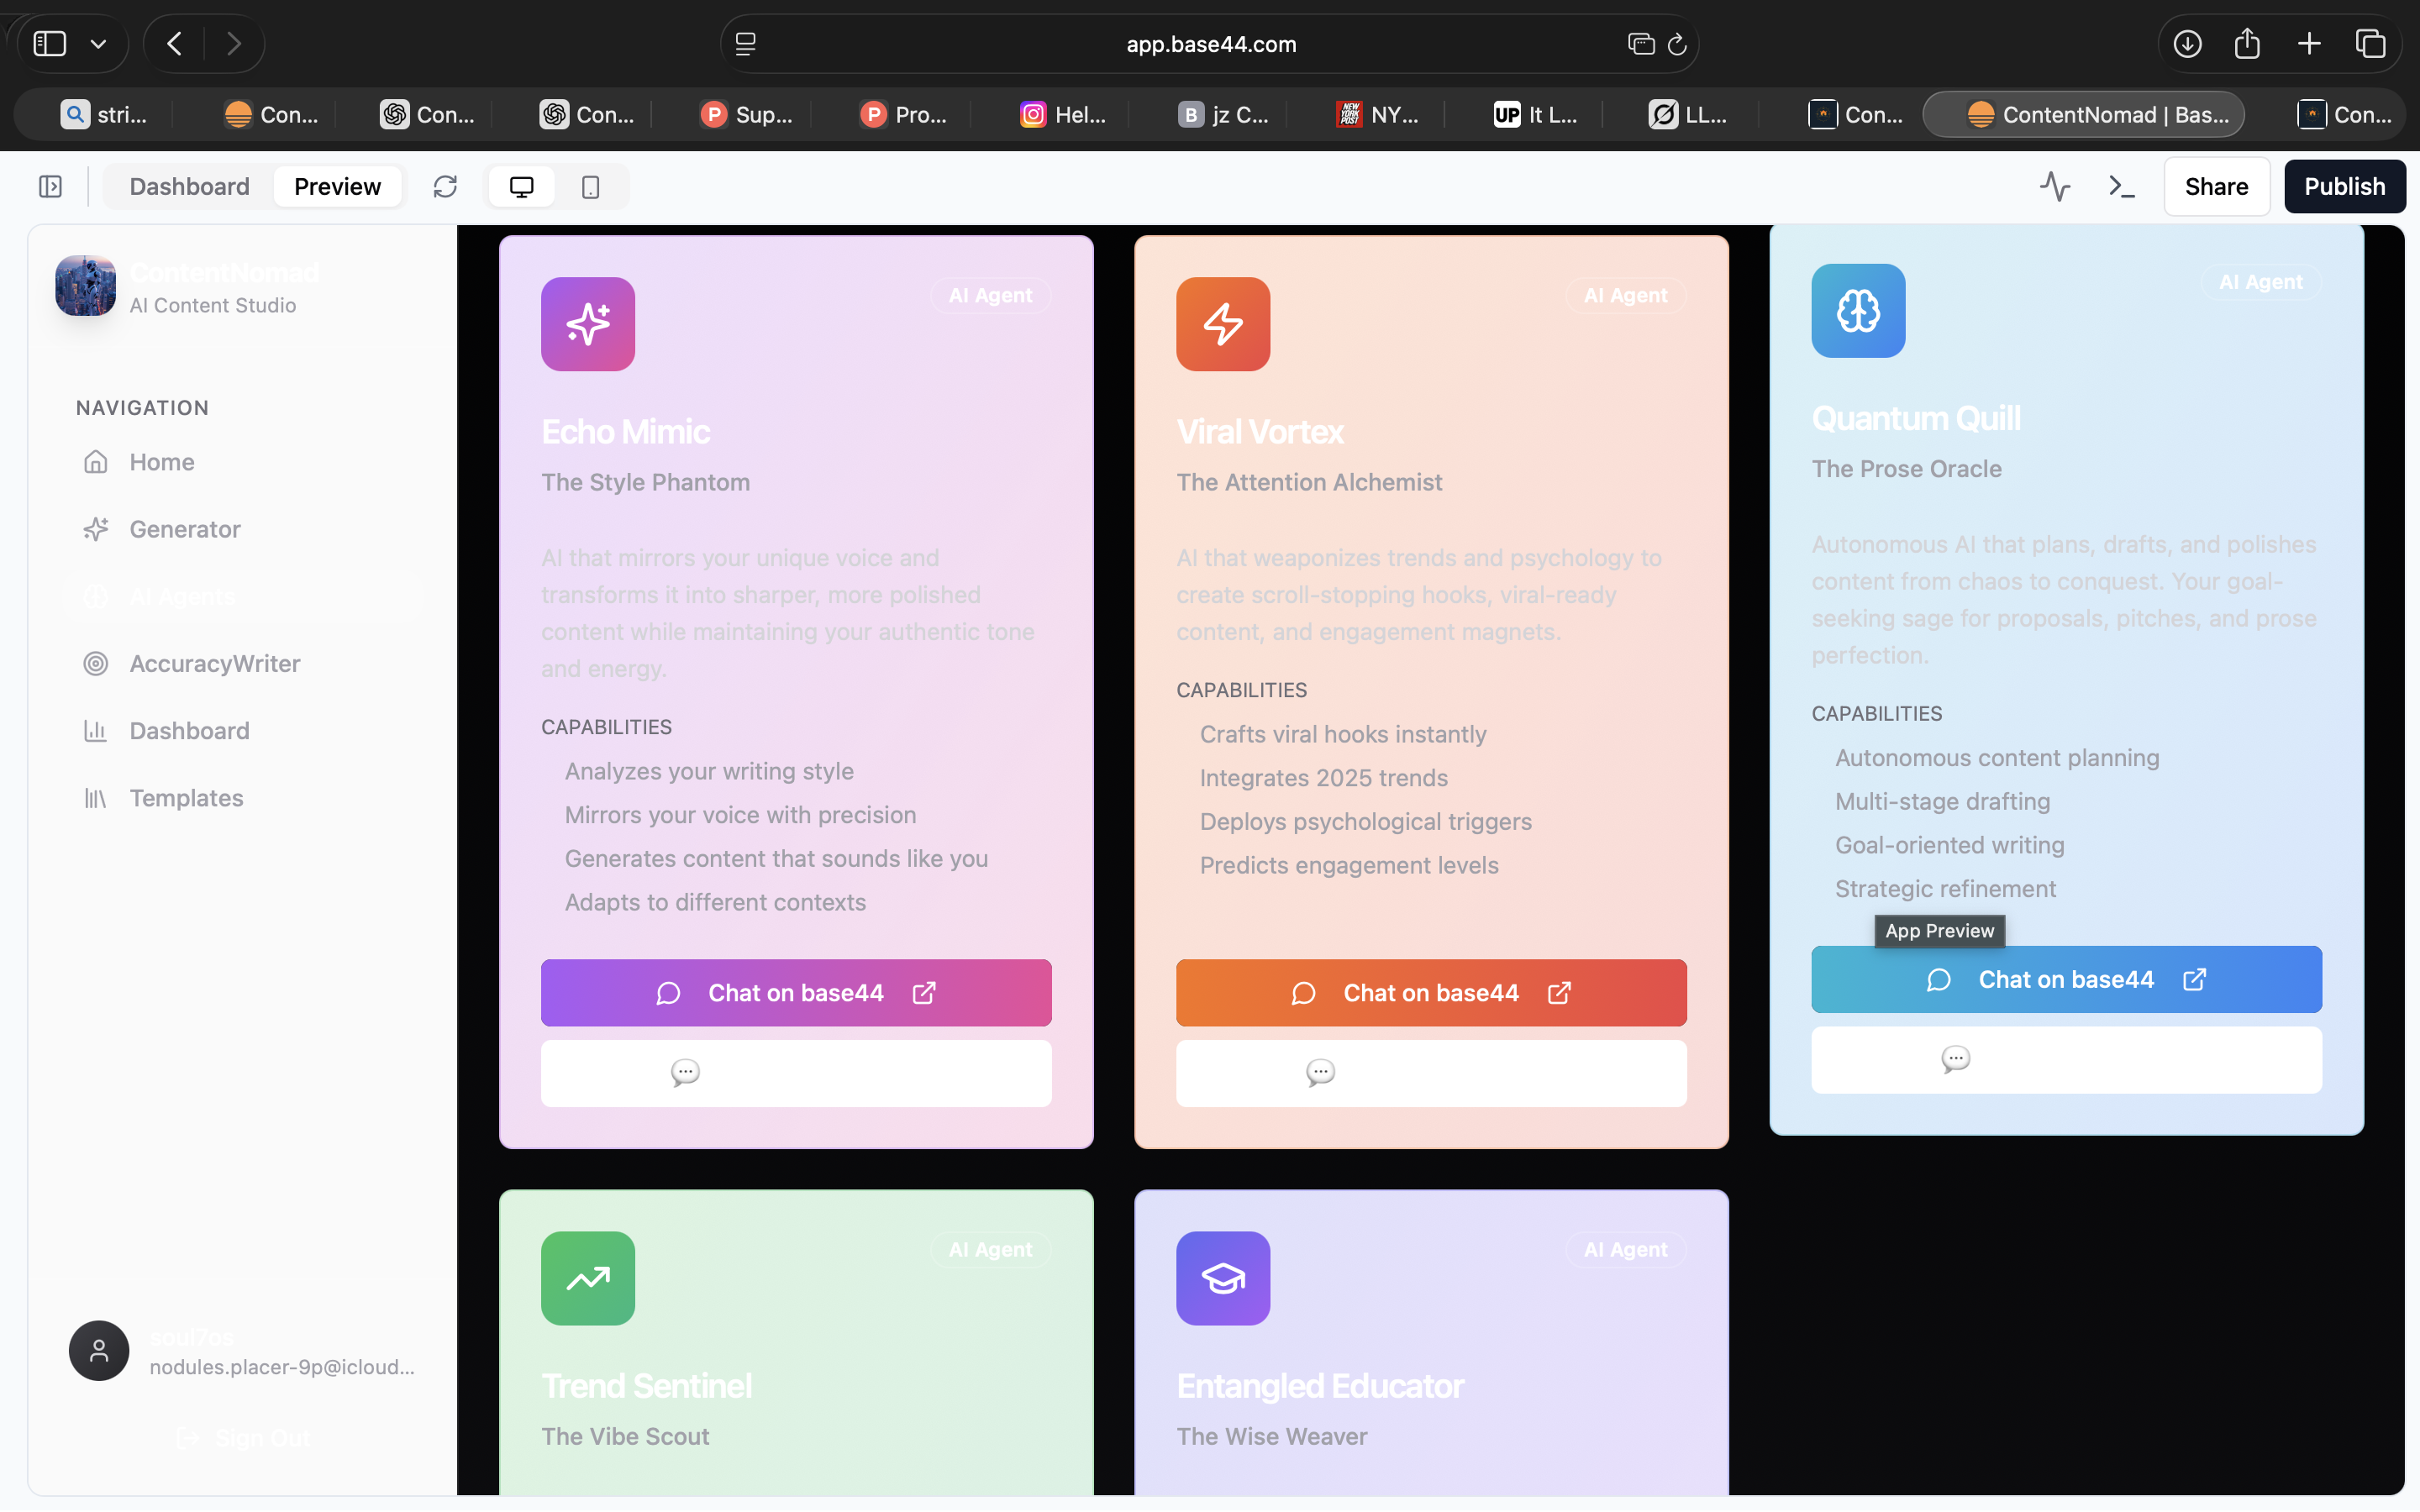This screenshot has height=1512, width=2420.
Task: Click the AI Agent badge on Trend Sentinel
Action: click(990, 1250)
